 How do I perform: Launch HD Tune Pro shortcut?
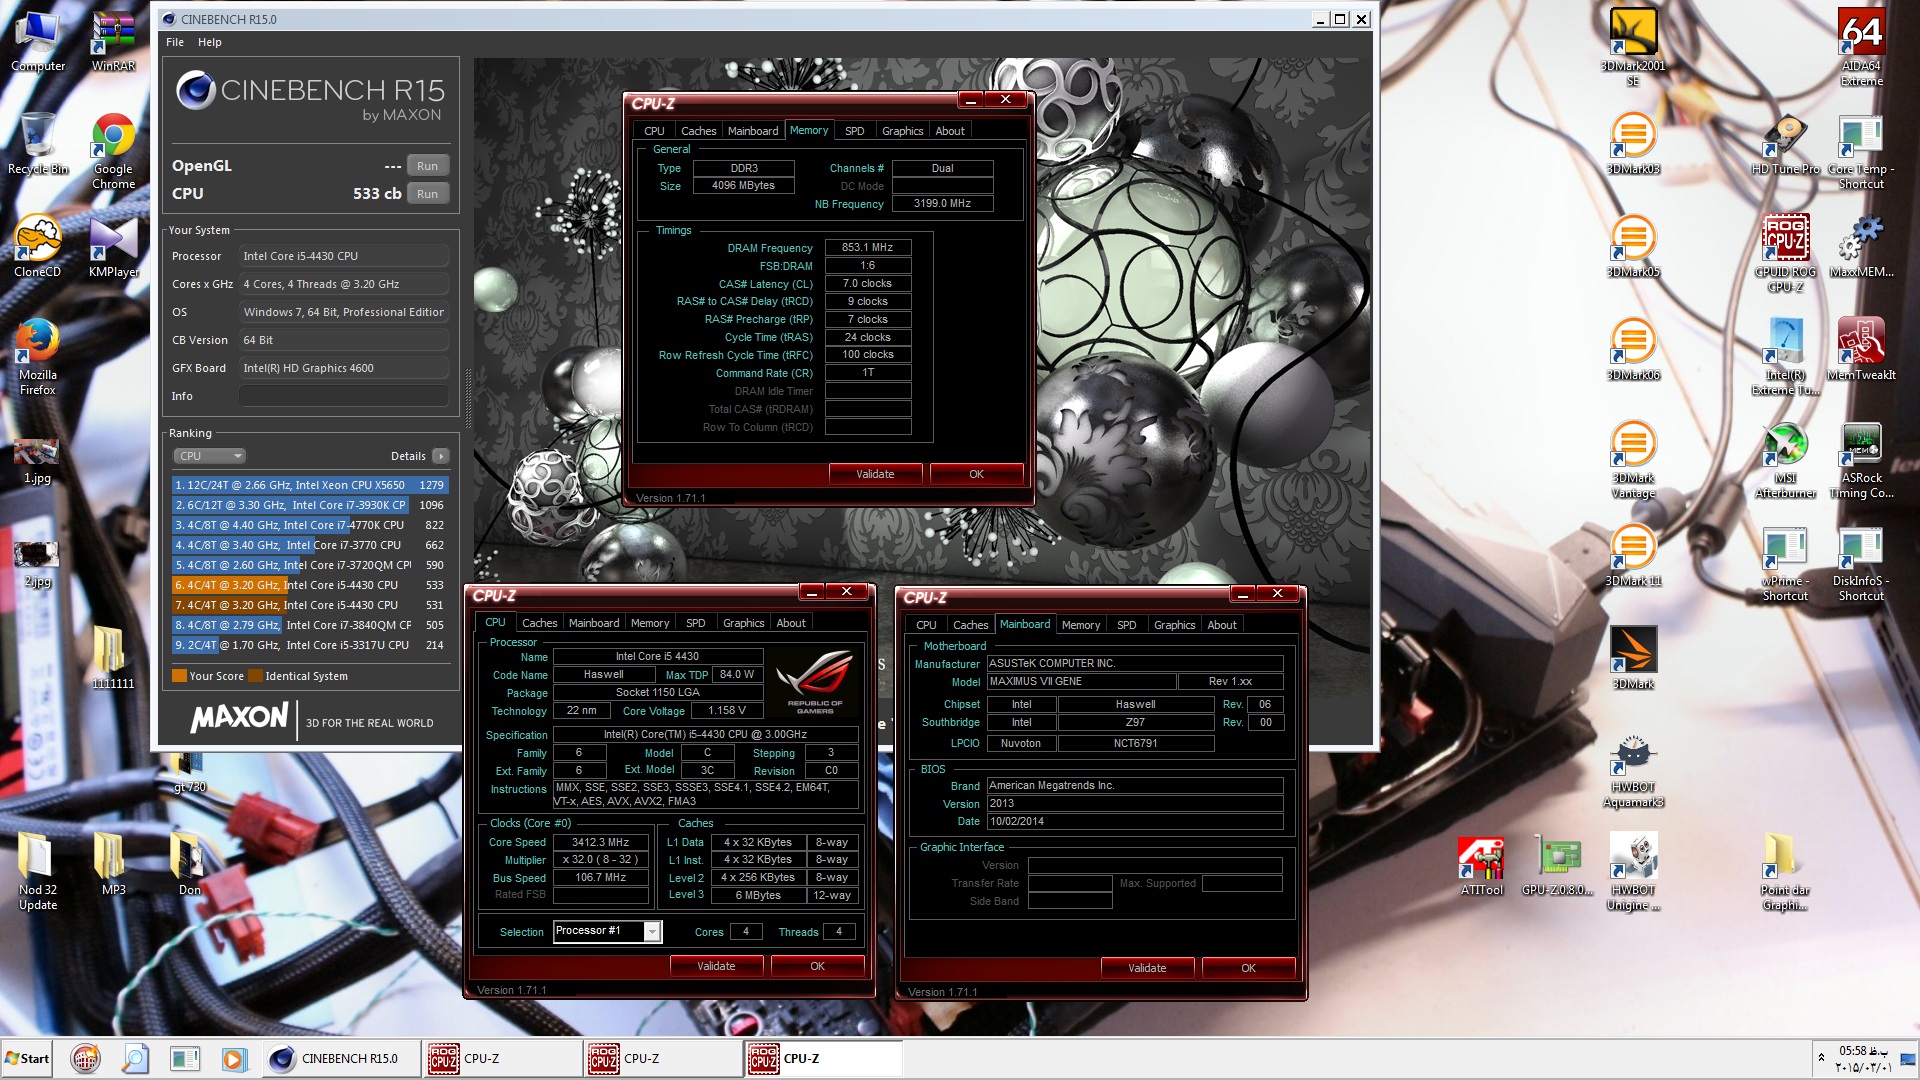1785,143
